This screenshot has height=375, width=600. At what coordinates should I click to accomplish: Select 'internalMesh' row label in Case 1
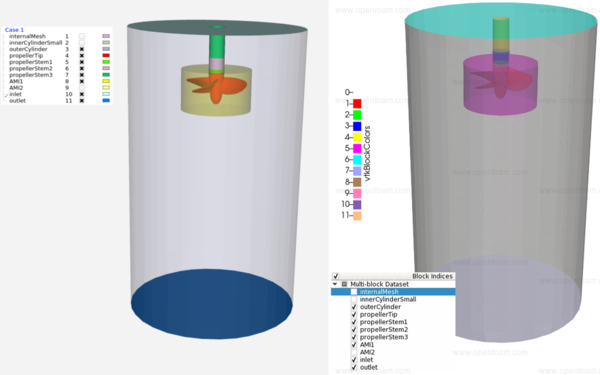click(27, 36)
